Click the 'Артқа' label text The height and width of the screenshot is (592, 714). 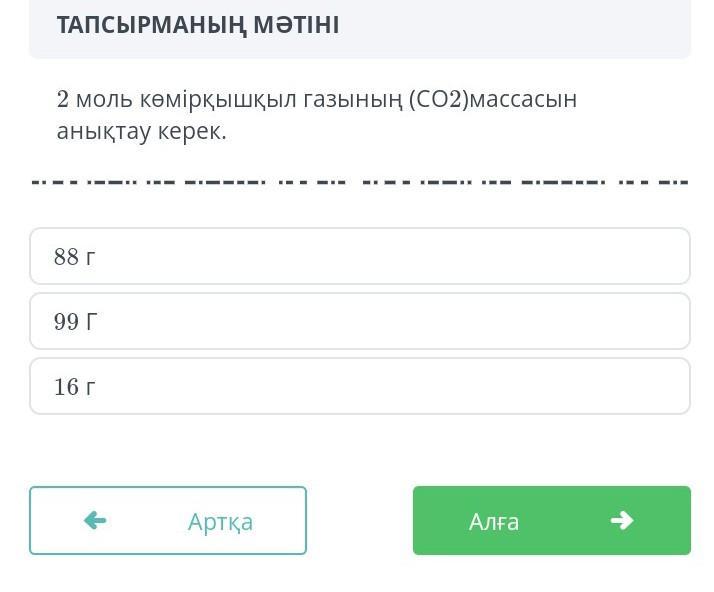(220, 521)
